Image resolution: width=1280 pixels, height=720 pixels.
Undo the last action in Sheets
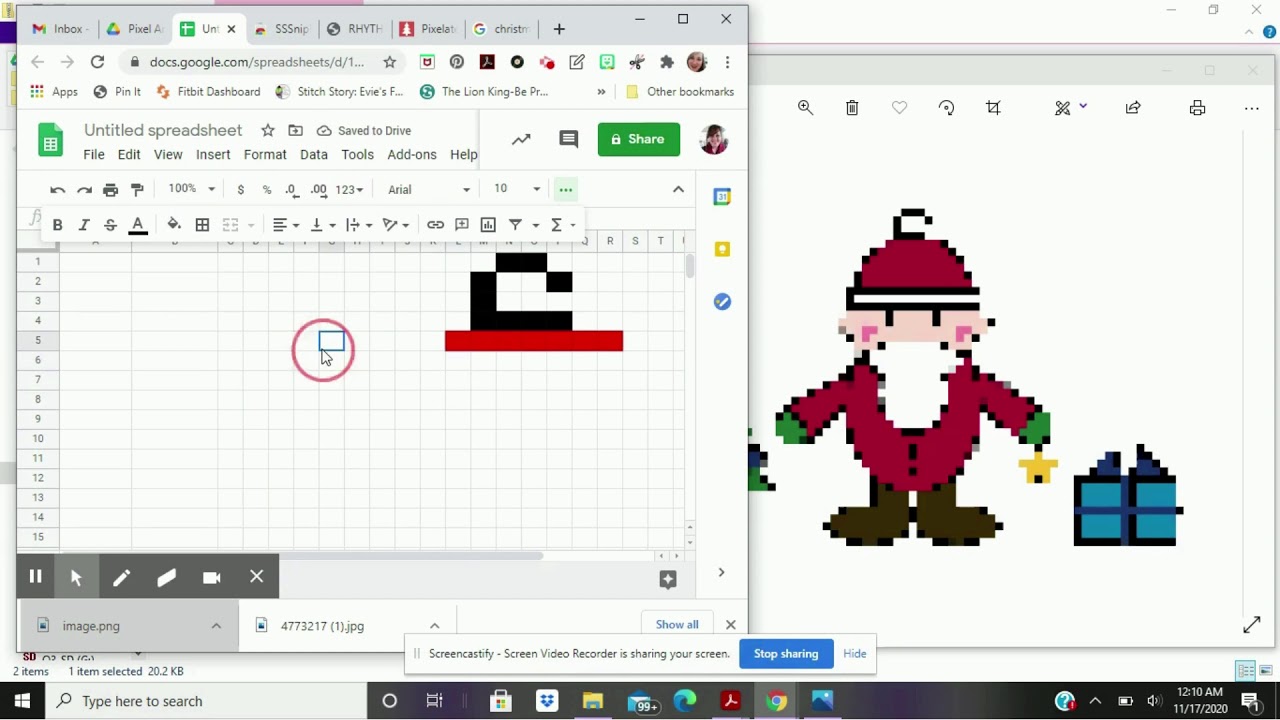(58, 189)
